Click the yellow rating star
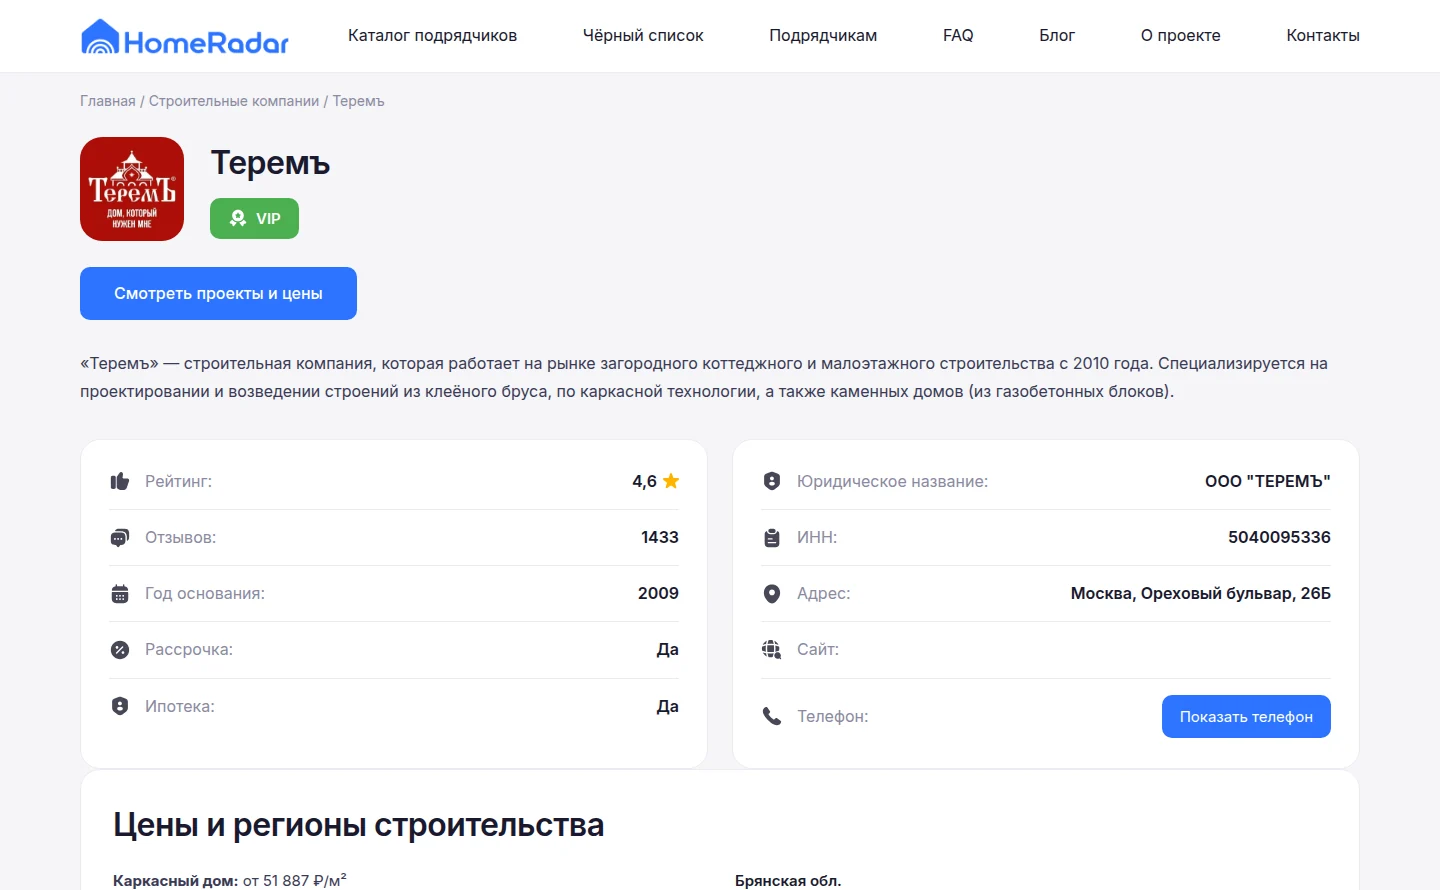The width and height of the screenshot is (1440, 890). (x=671, y=481)
